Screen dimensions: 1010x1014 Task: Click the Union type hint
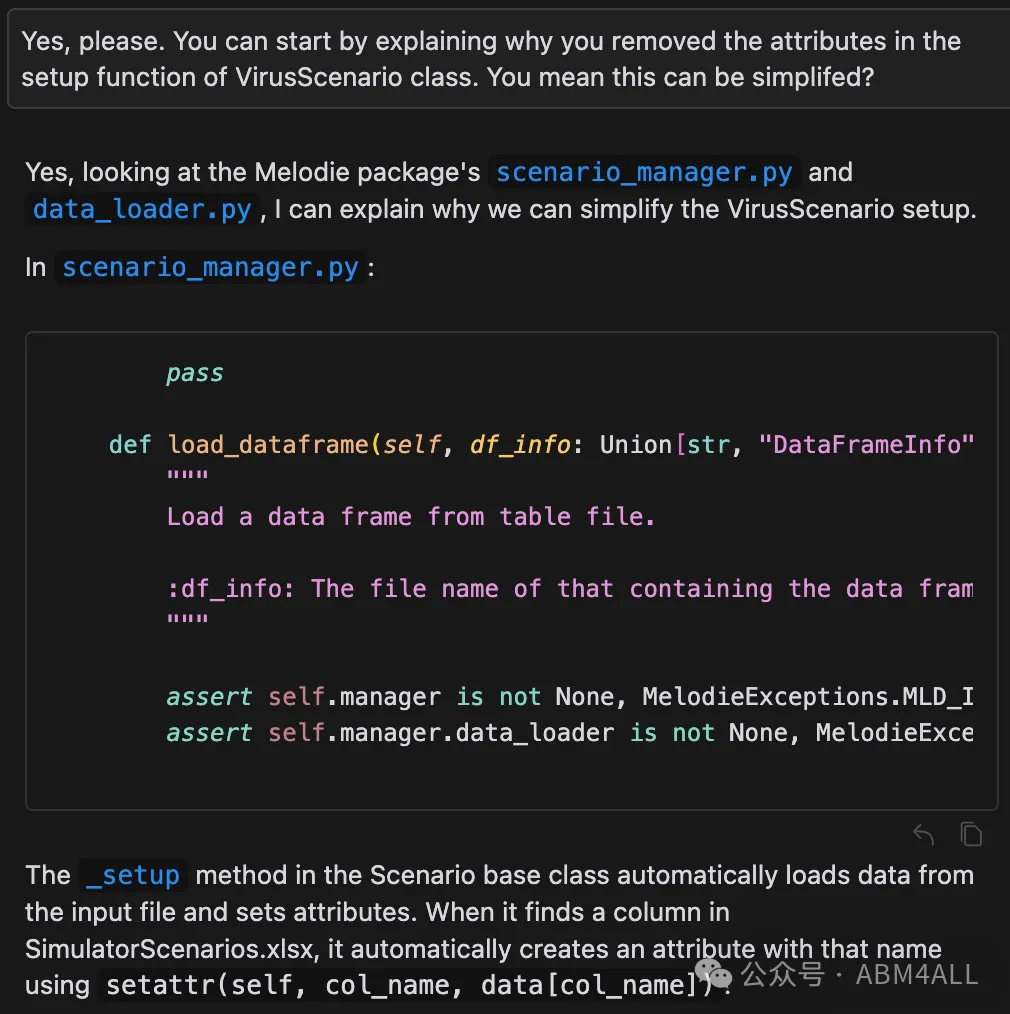[x=636, y=445]
